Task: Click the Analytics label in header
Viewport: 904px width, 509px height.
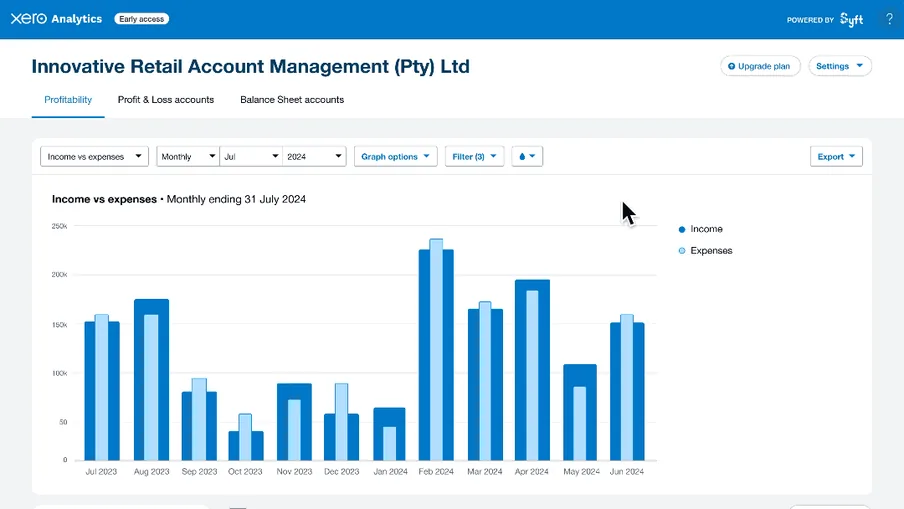Action: [x=77, y=19]
